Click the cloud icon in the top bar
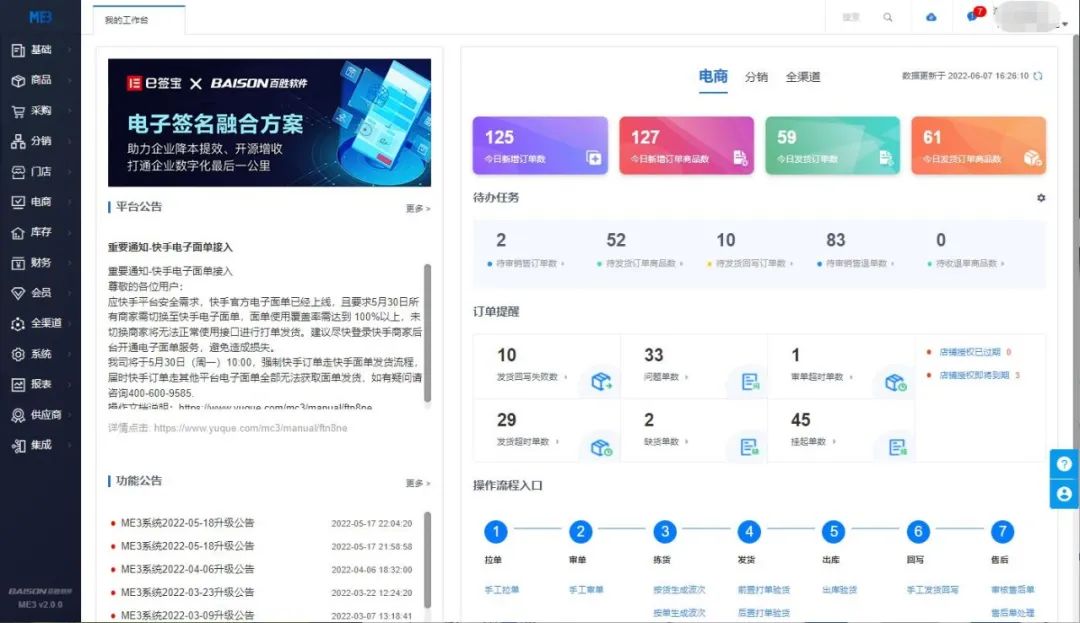Viewport: 1080px width, 623px height. [x=930, y=17]
